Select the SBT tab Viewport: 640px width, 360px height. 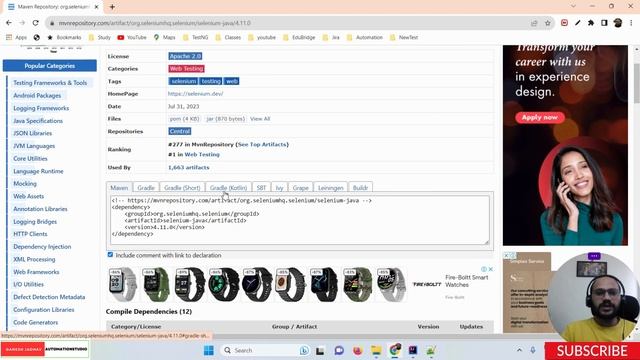coord(261,188)
